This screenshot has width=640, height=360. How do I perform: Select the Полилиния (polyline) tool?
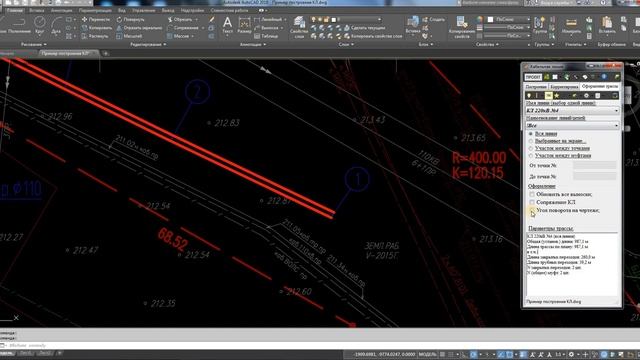pos(19,25)
